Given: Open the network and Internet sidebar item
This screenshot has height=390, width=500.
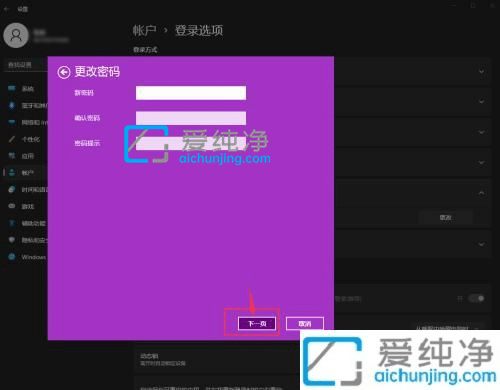Looking at the screenshot, I should coord(27,122).
